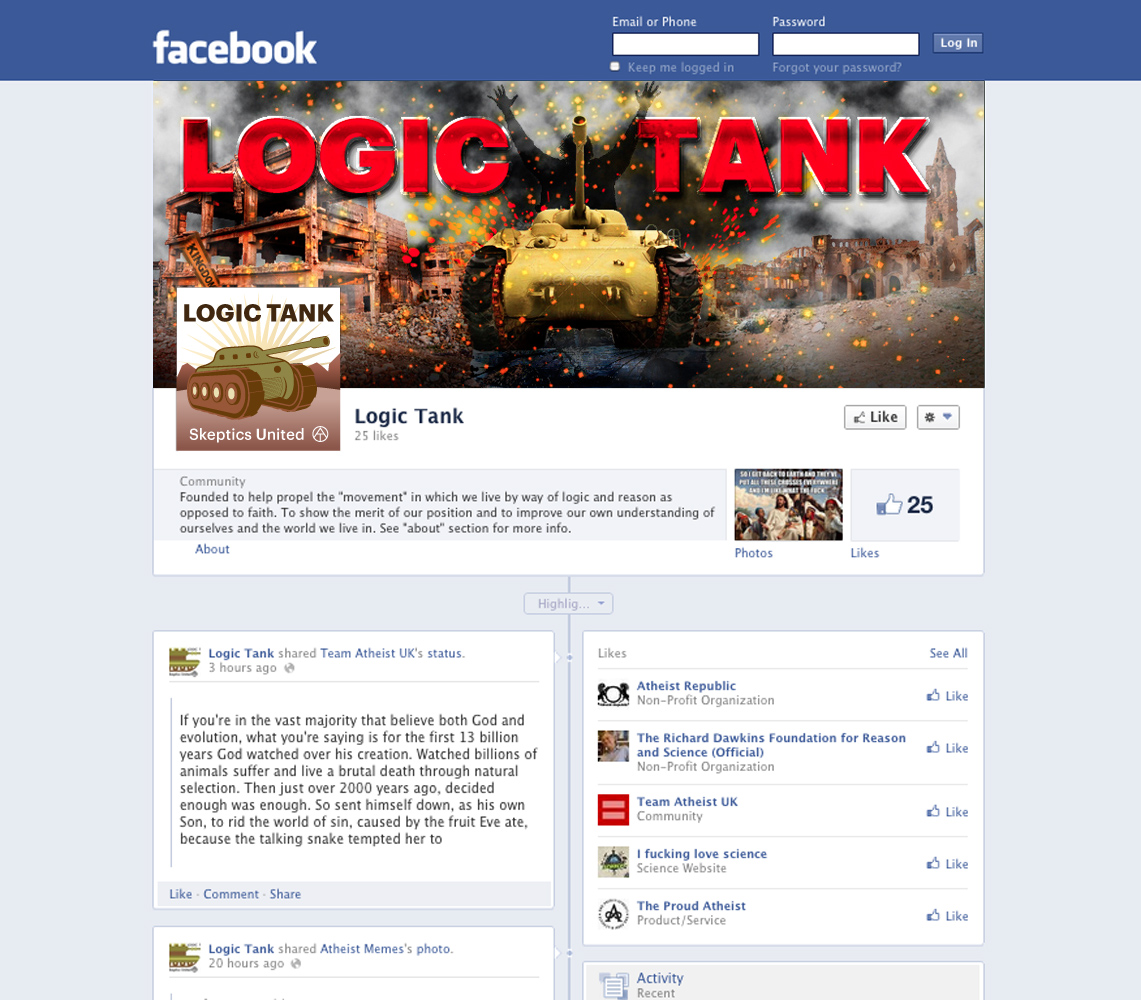Click the thumbs-up 25 likes box

905,505
